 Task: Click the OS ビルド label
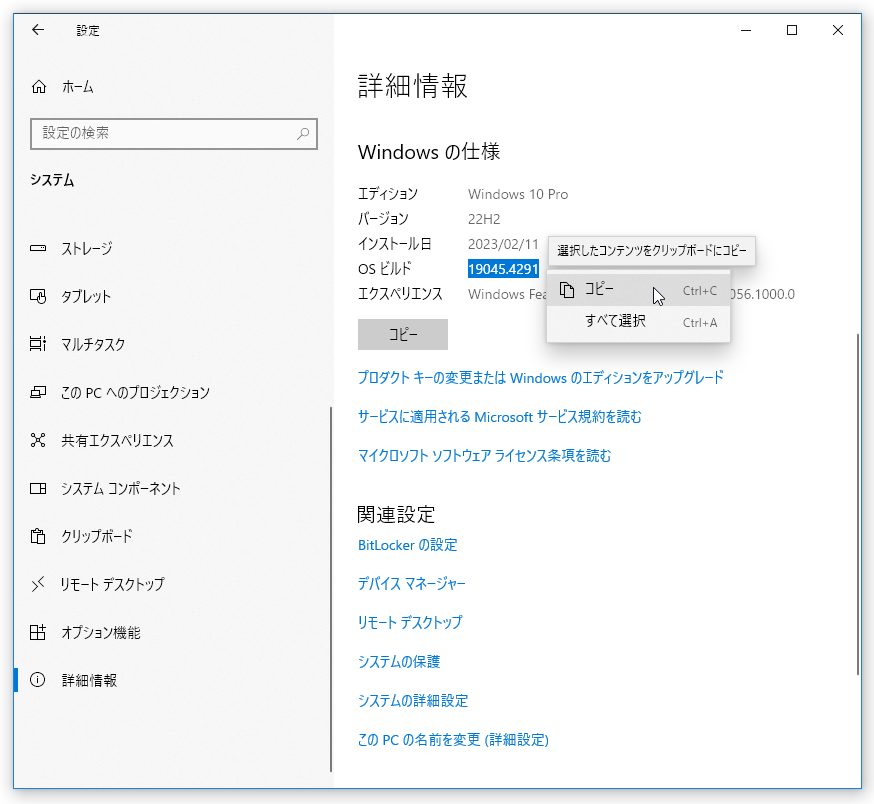pos(385,269)
